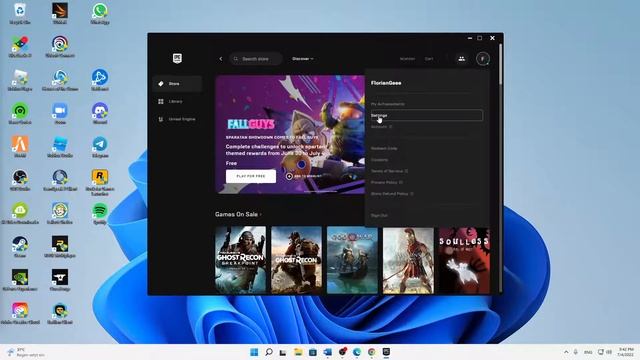640x360 pixels.
Task: Open the Discord desktop icon
Action: coord(100,113)
